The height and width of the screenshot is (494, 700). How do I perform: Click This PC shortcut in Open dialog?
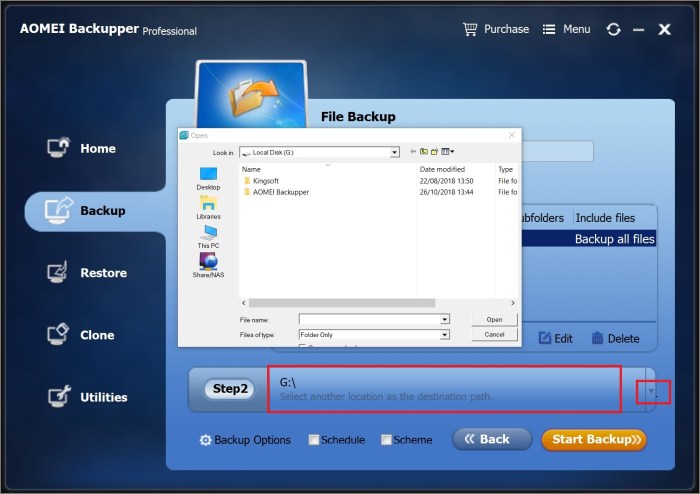[x=208, y=237]
